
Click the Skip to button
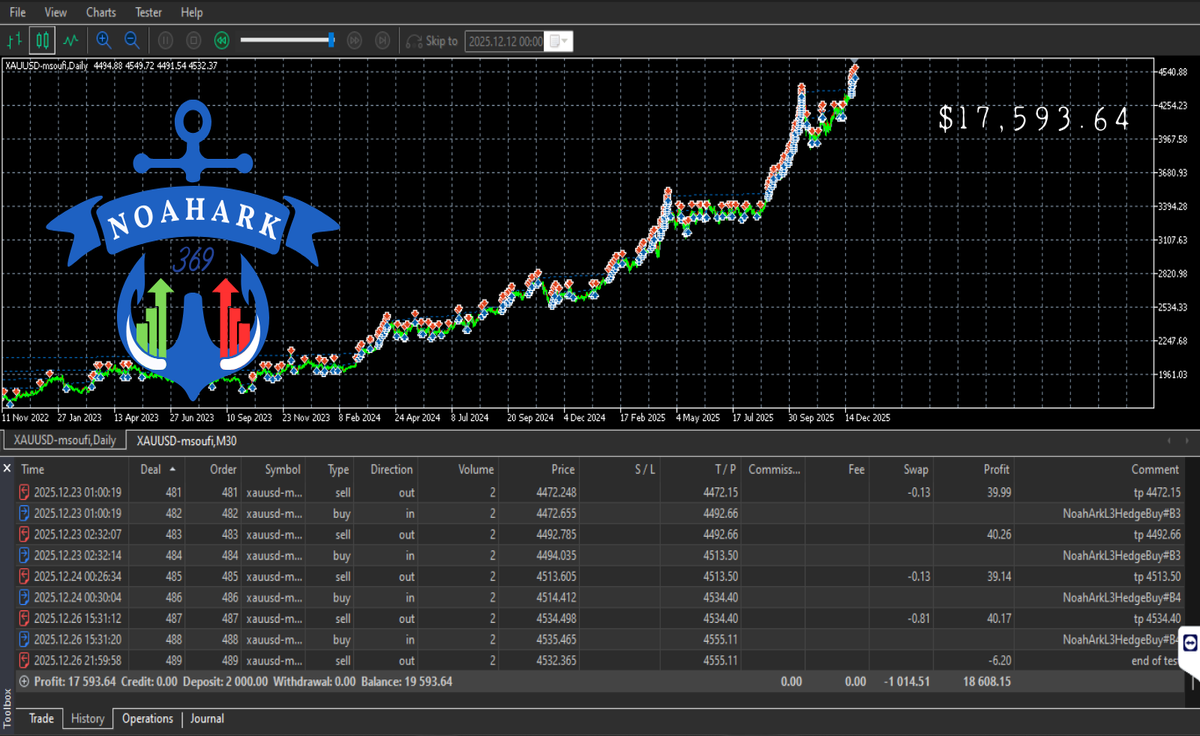click(432, 41)
